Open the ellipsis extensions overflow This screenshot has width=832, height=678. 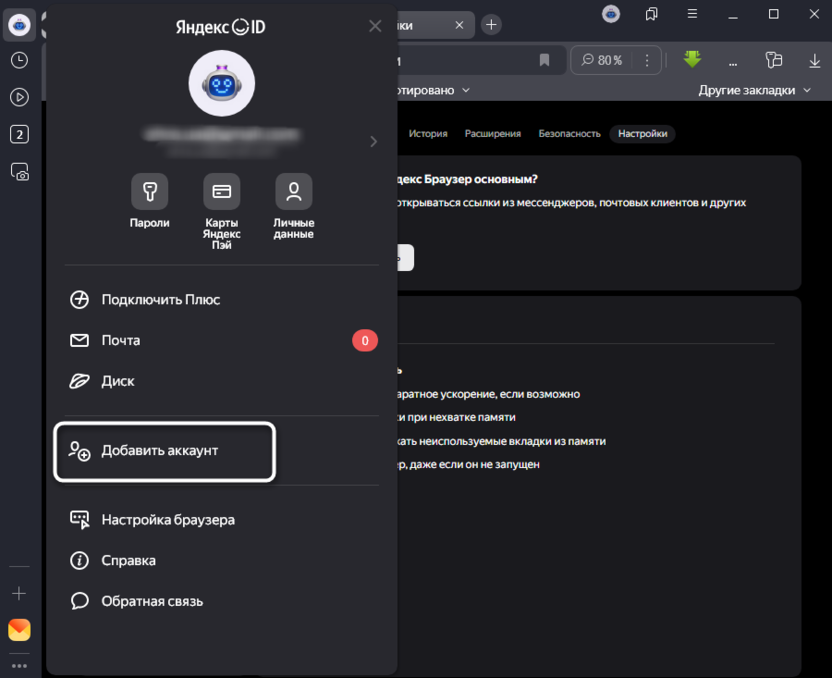coord(733,63)
